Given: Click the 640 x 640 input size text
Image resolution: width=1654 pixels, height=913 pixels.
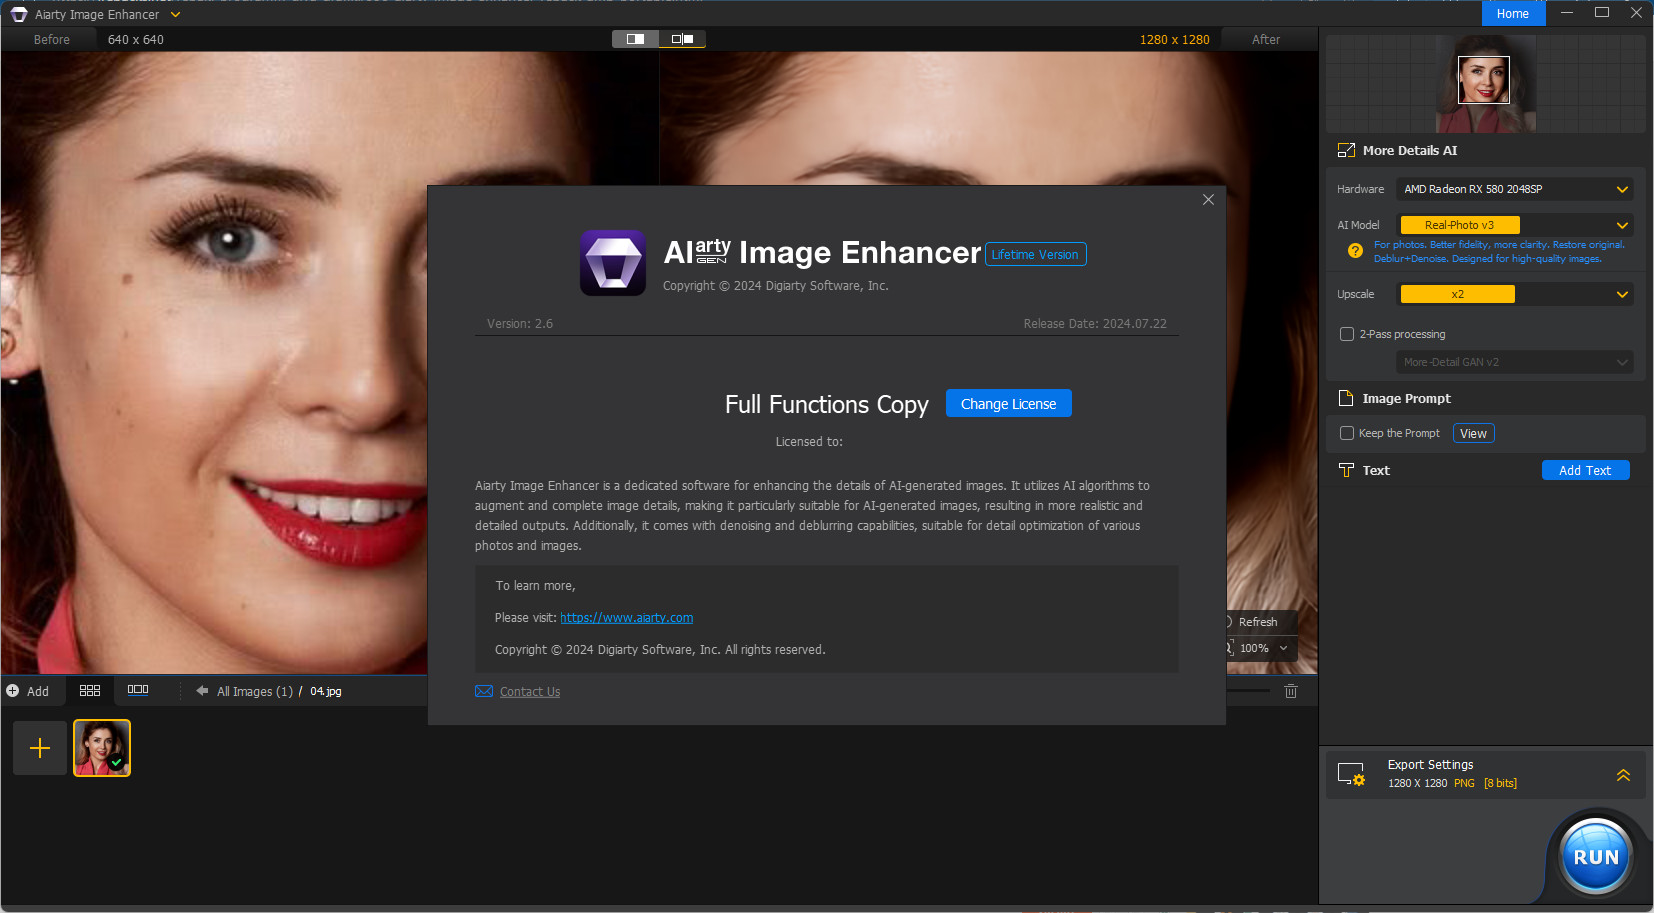Looking at the screenshot, I should click(136, 40).
